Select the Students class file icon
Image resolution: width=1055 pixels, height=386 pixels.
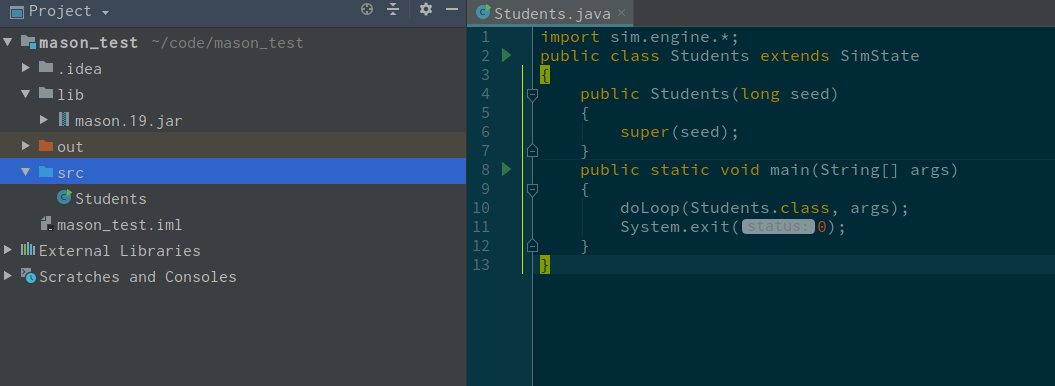[x=65, y=198]
